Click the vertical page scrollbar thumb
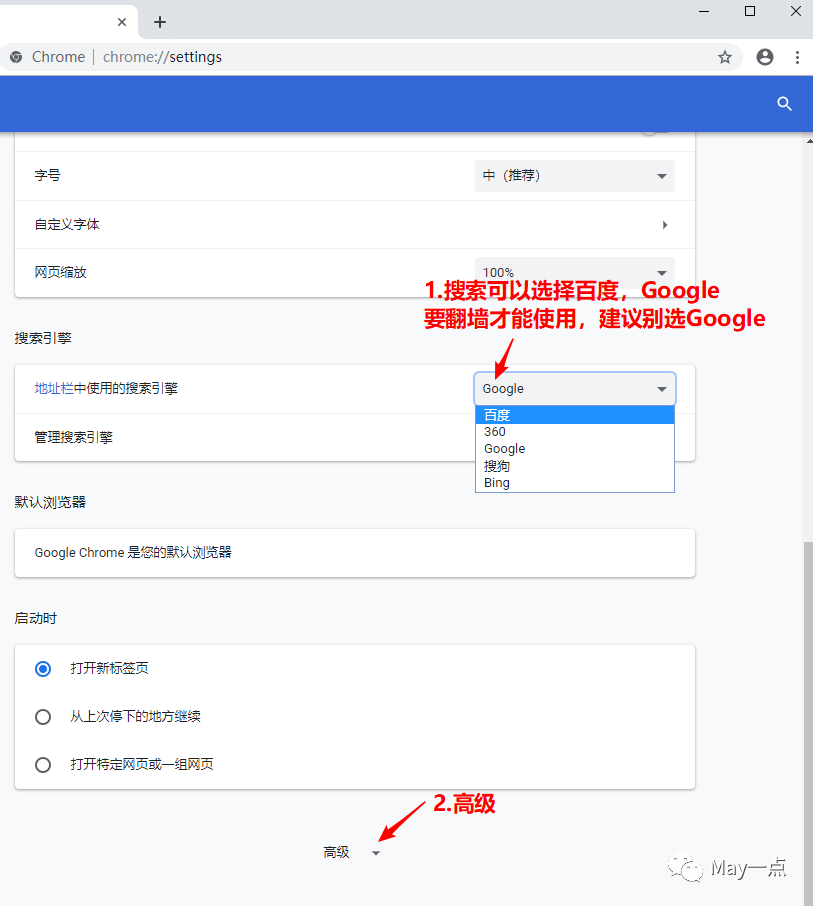 809,723
